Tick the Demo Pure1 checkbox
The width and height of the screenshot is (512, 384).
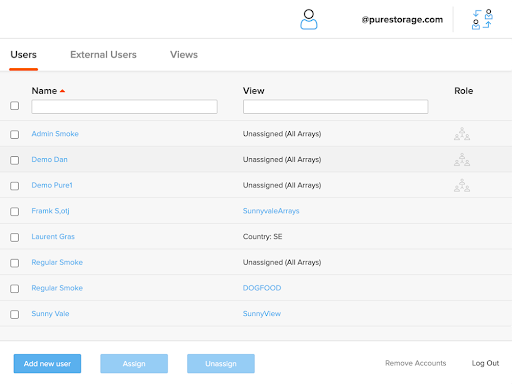[x=14, y=186]
